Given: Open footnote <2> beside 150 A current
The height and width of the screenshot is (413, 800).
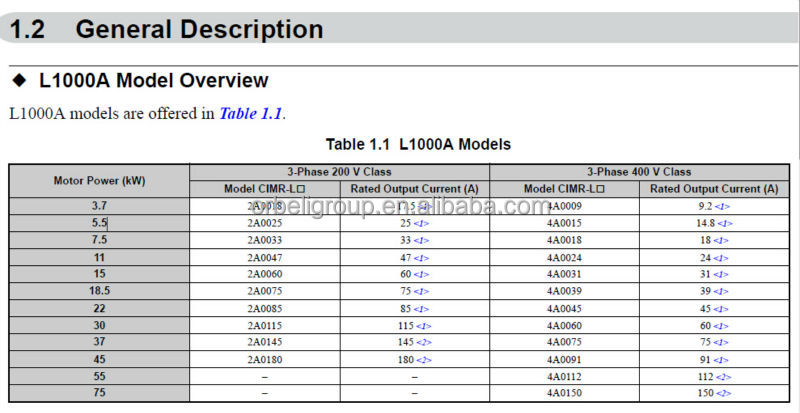Looking at the screenshot, I should pos(723,394).
